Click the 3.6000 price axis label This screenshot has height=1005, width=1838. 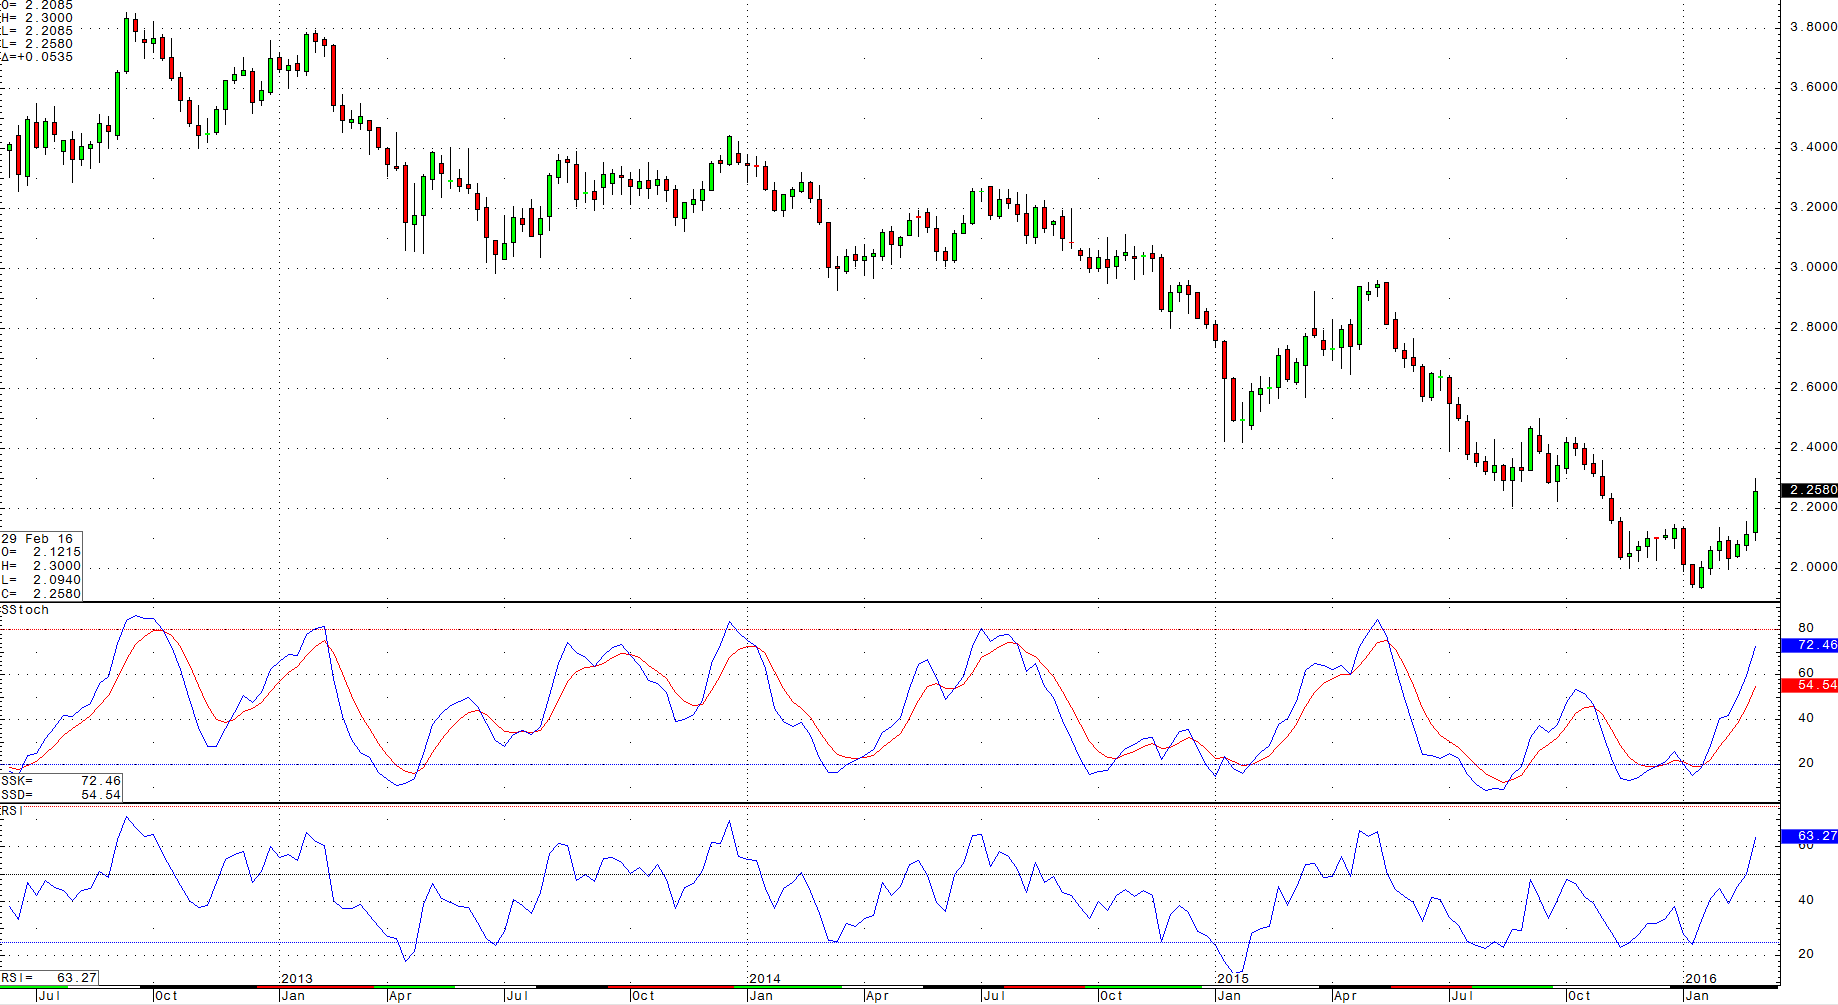[1813, 87]
